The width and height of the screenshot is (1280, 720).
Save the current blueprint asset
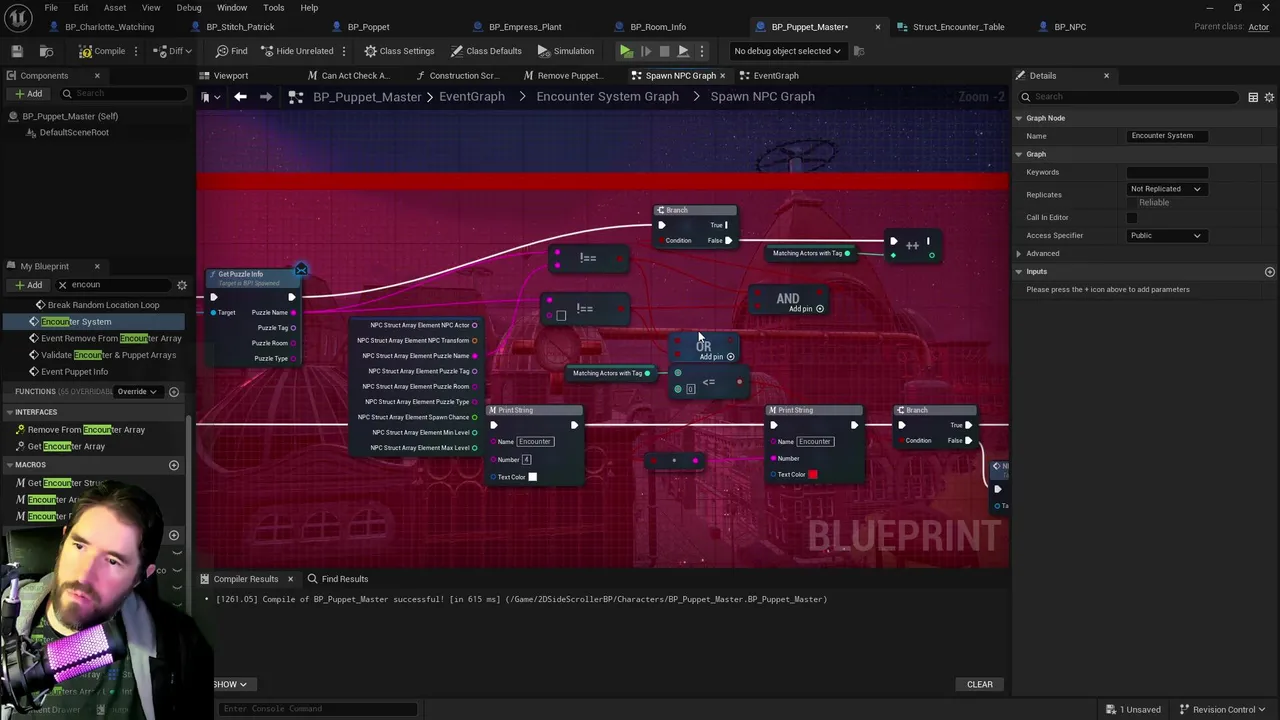pyautogui.click(x=17, y=51)
